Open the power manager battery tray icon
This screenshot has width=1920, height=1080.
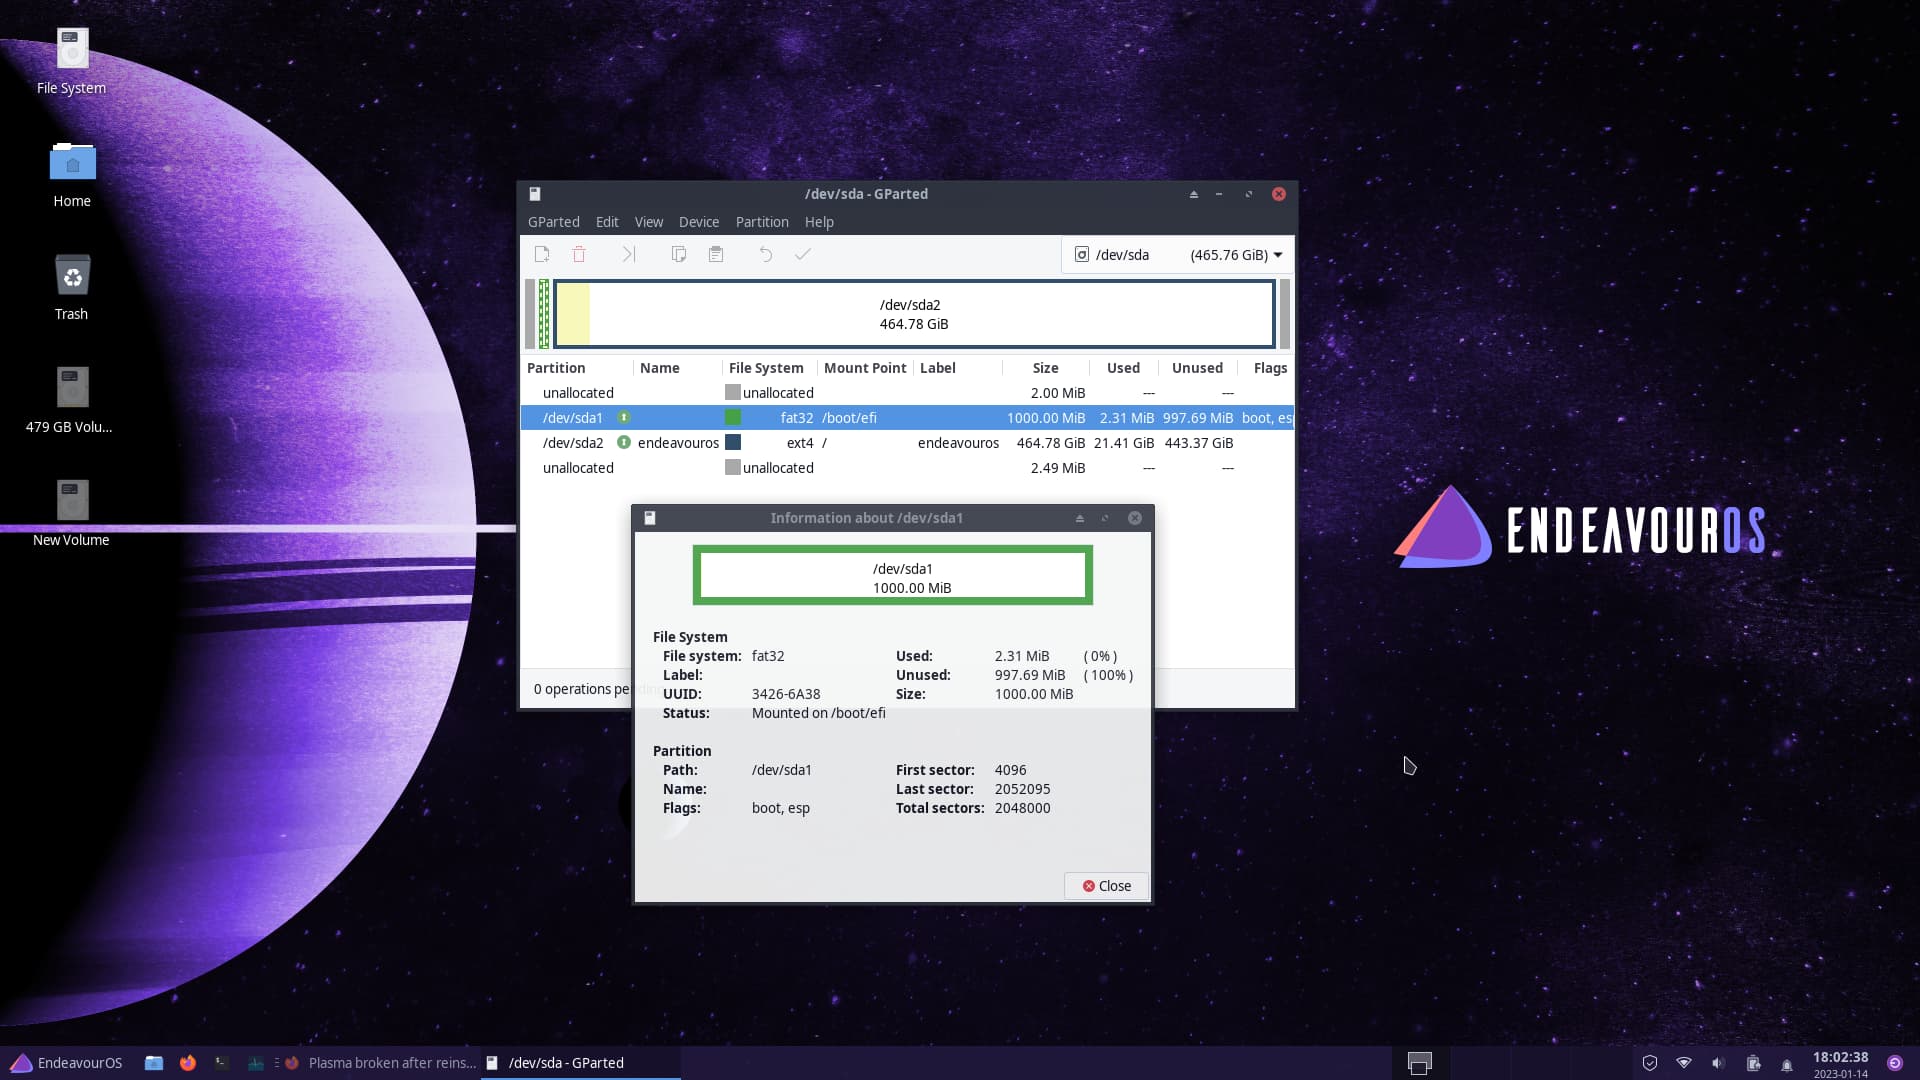(1753, 1063)
